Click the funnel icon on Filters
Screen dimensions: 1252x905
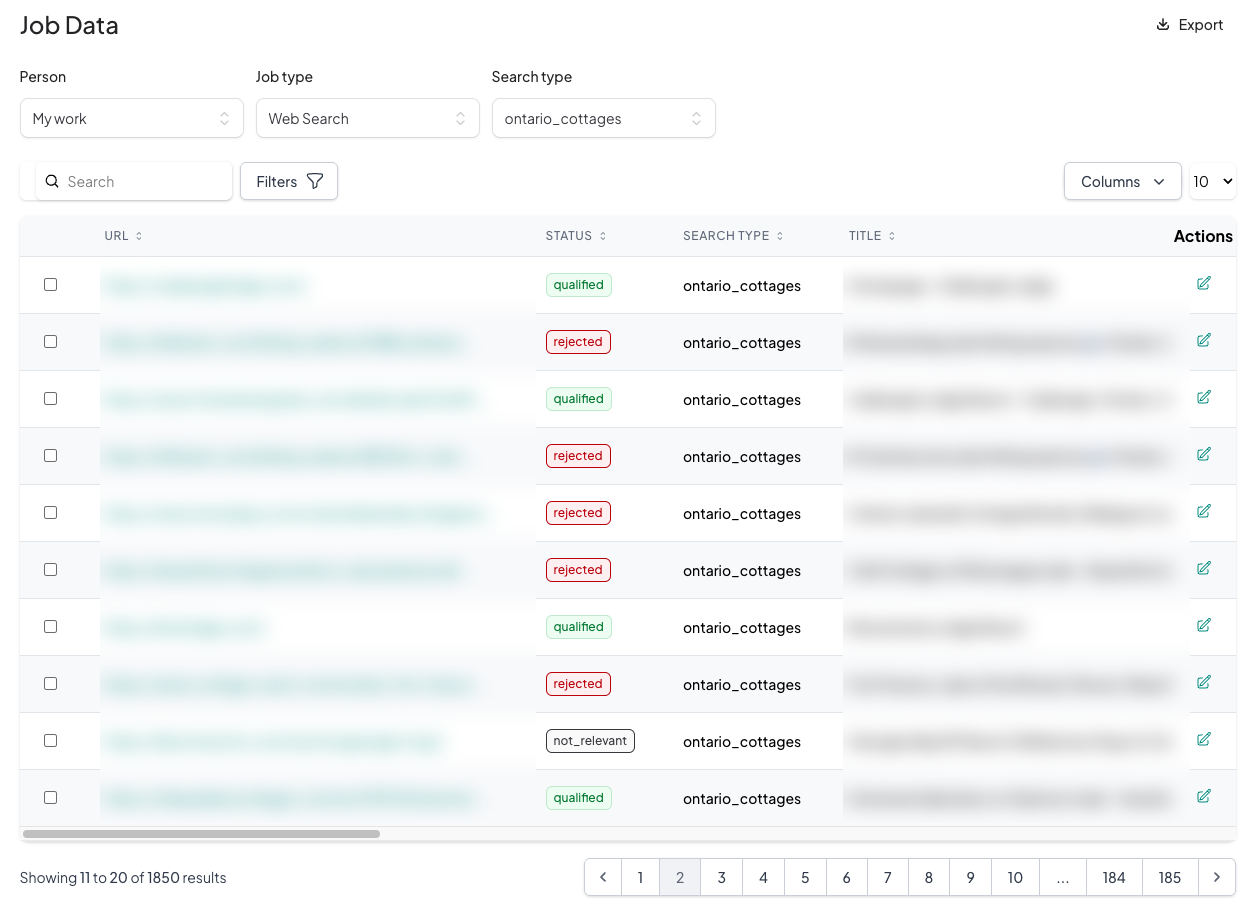click(315, 181)
